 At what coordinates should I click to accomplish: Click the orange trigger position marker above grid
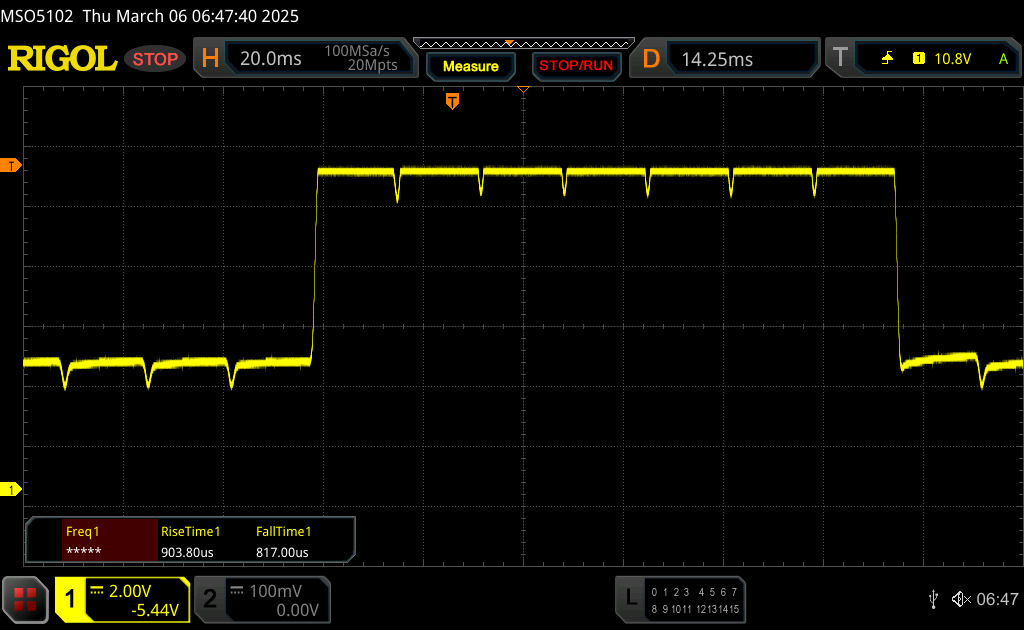click(x=452, y=101)
